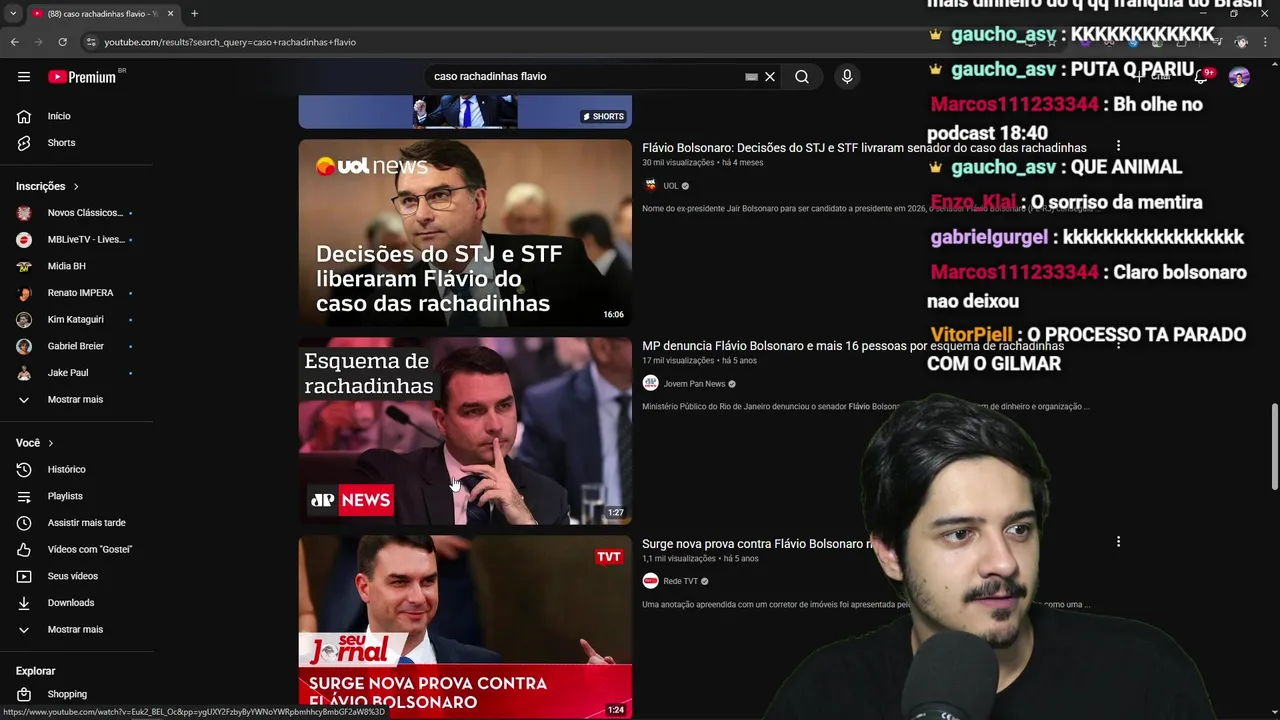The height and width of the screenshot is (720, 1280).
Task: Expand the Você section
Action: (x=35, y=443)
